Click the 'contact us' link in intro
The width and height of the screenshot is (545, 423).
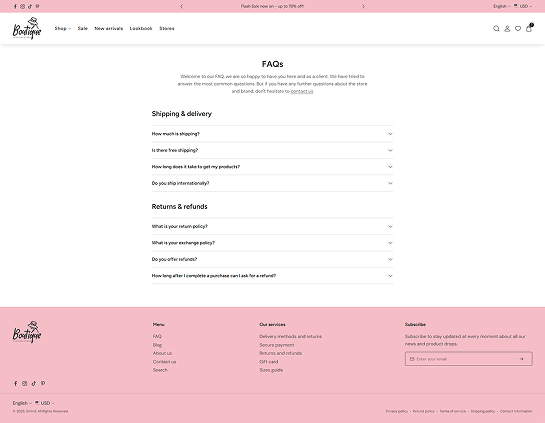(302, 91)
